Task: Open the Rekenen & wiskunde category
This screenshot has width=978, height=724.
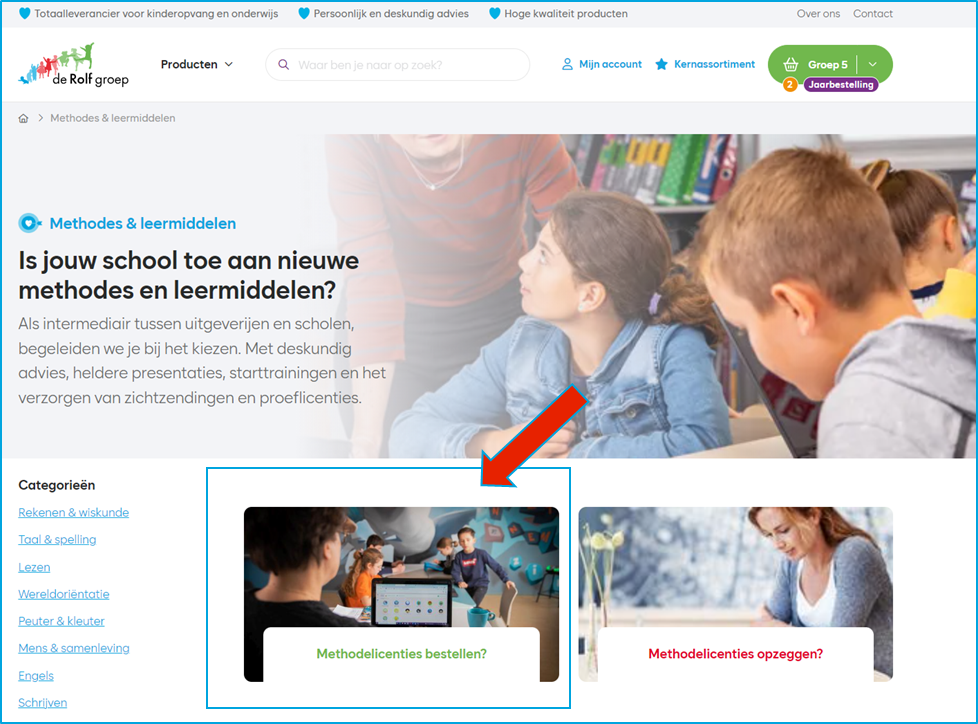Action: click(x=74, y=513)
